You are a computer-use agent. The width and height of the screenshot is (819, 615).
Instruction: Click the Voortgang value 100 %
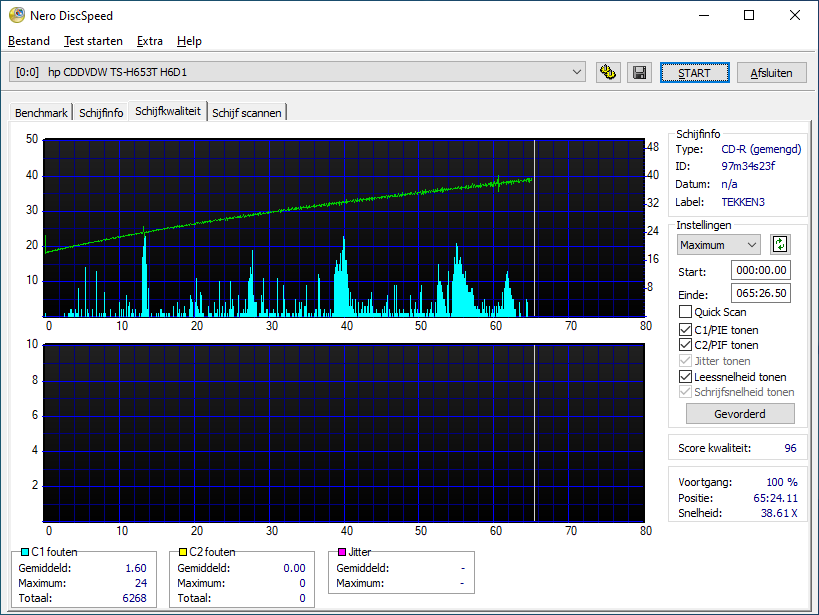[782, 482]
